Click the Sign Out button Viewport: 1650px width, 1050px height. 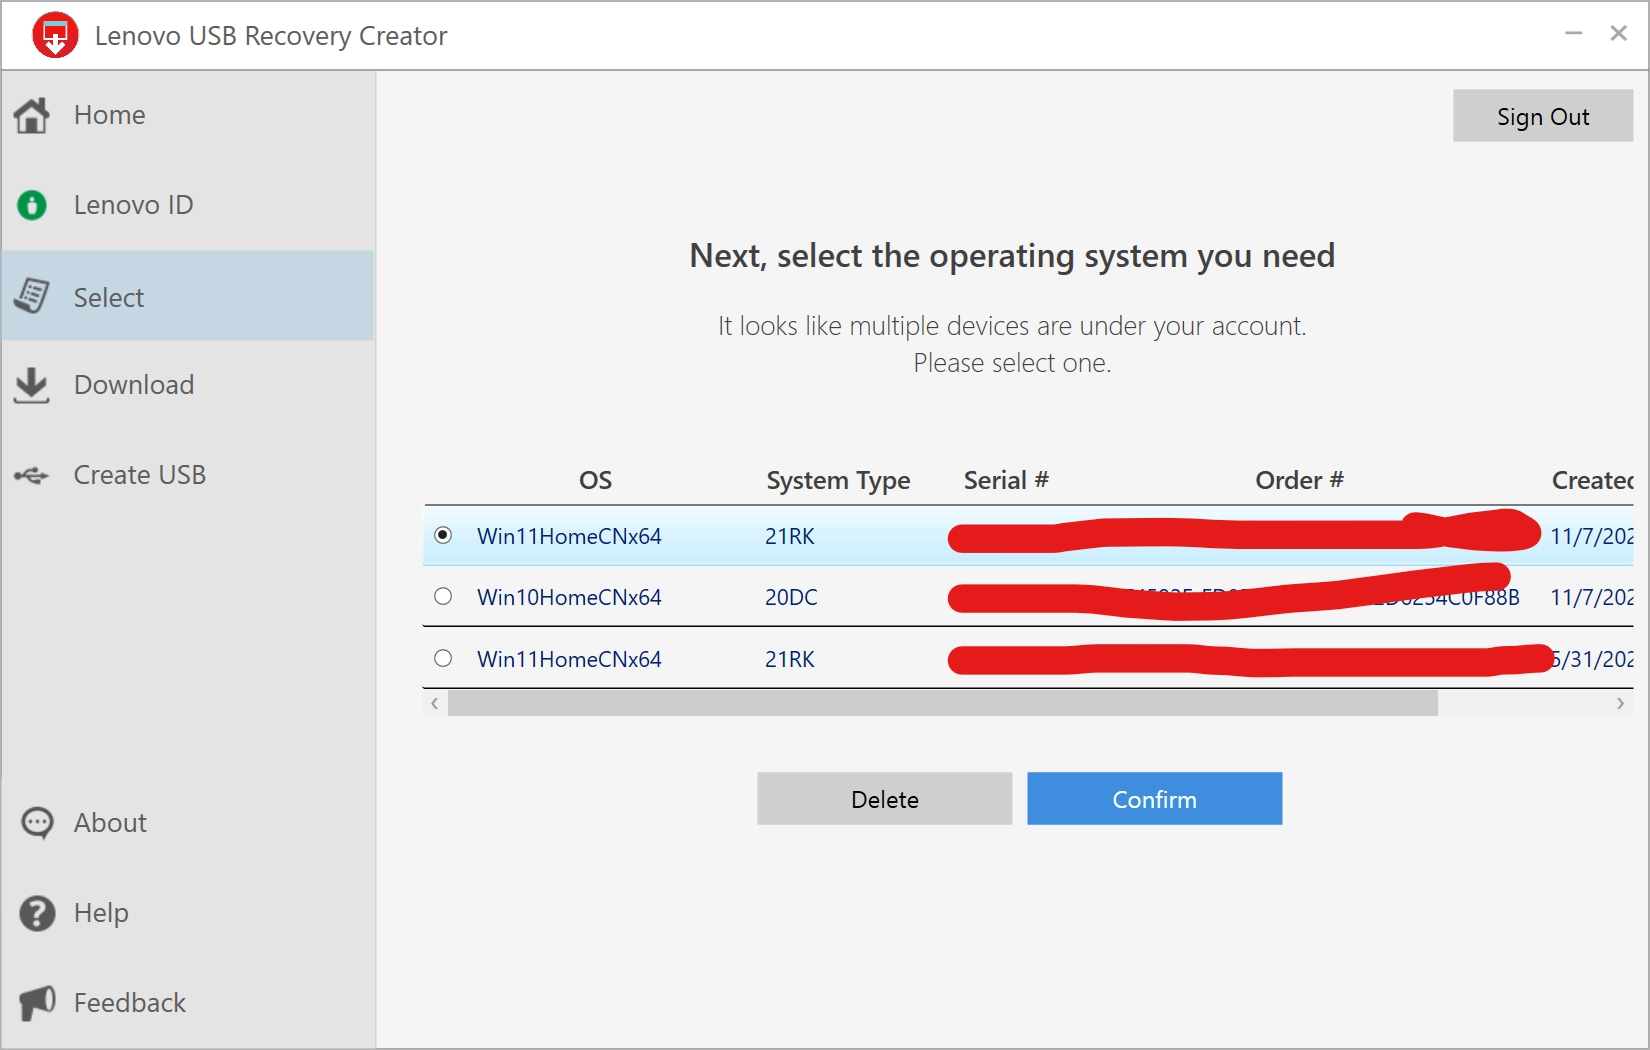point(1543,116)
